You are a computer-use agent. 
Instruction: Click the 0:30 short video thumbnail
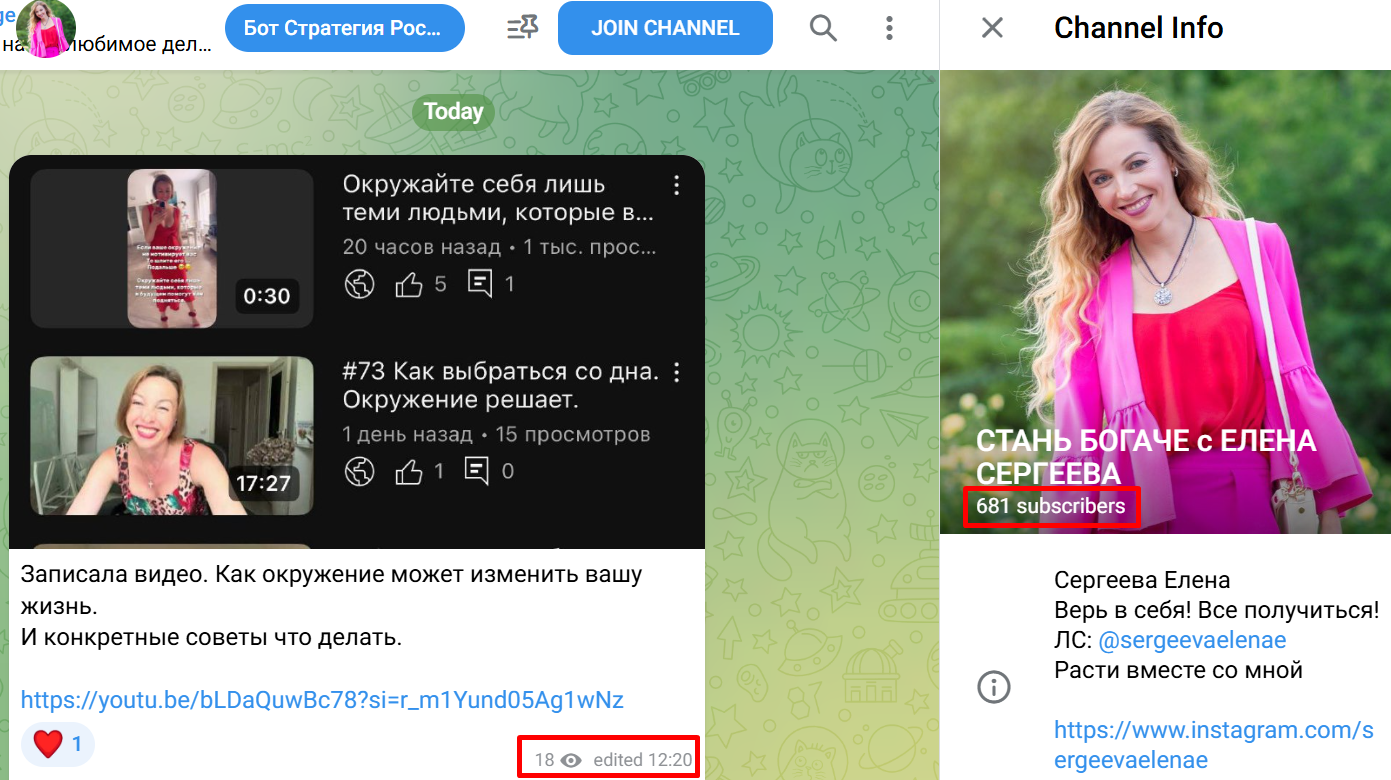172,248
